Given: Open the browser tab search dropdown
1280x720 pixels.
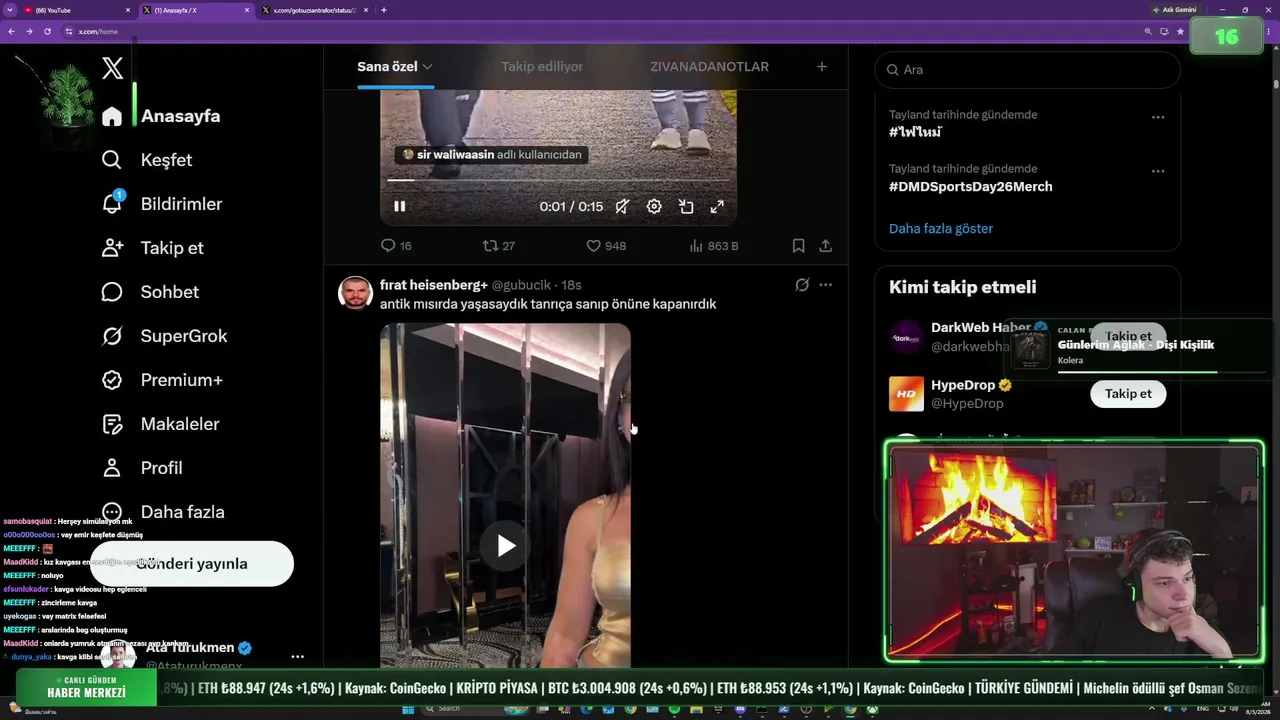Looking at the screenshot, I should tap(9, 10).
